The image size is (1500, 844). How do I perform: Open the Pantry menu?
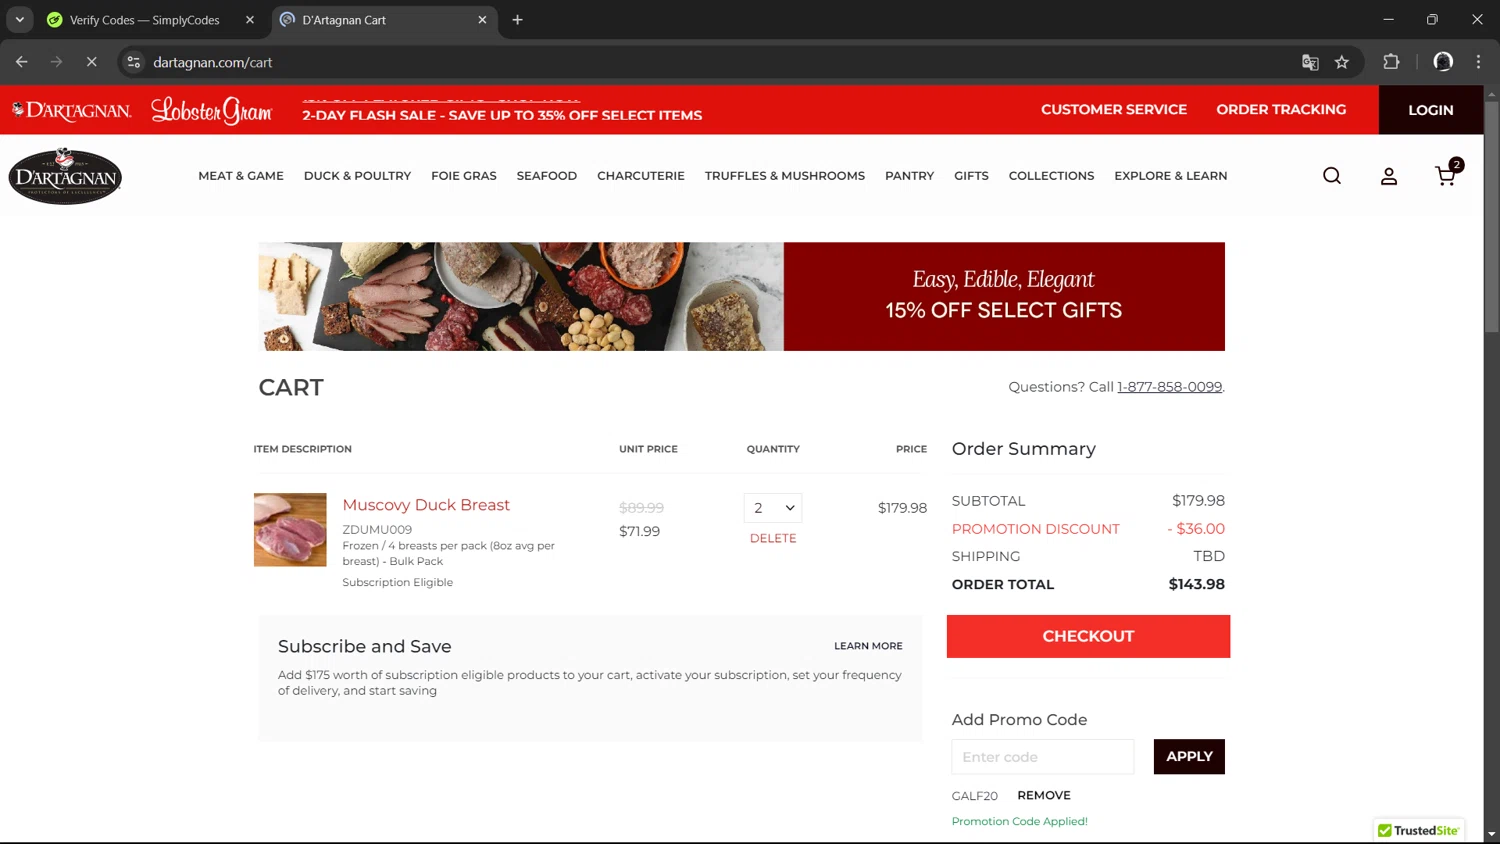point(909,176)
